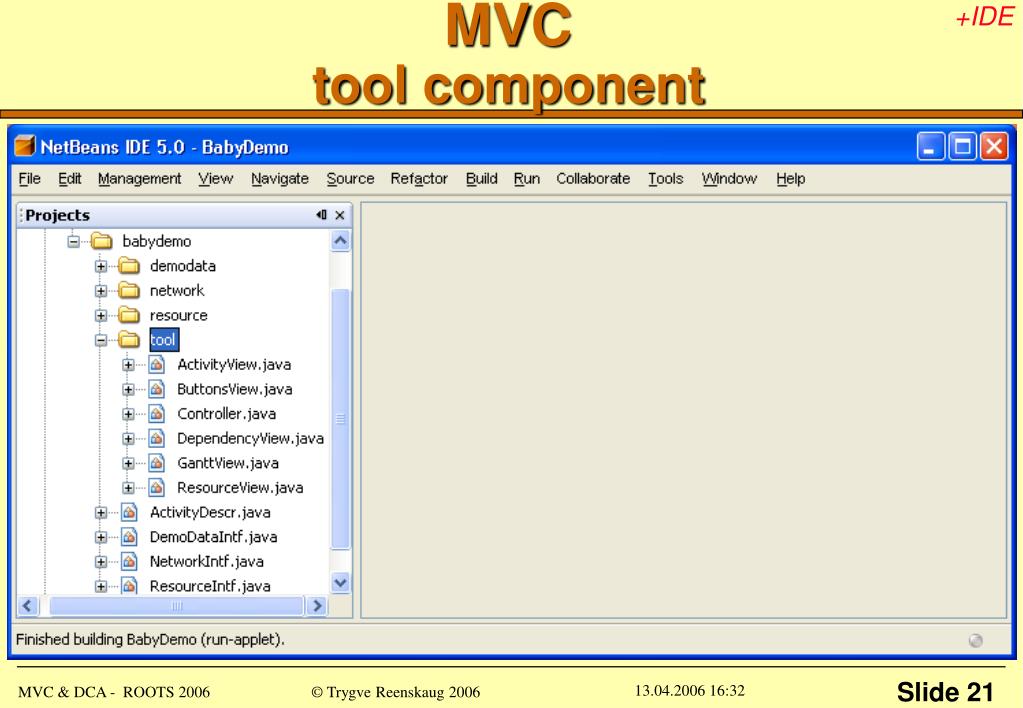Select GanttView.java in tree
Screen dimensions: 1023x708
(228, 463)
